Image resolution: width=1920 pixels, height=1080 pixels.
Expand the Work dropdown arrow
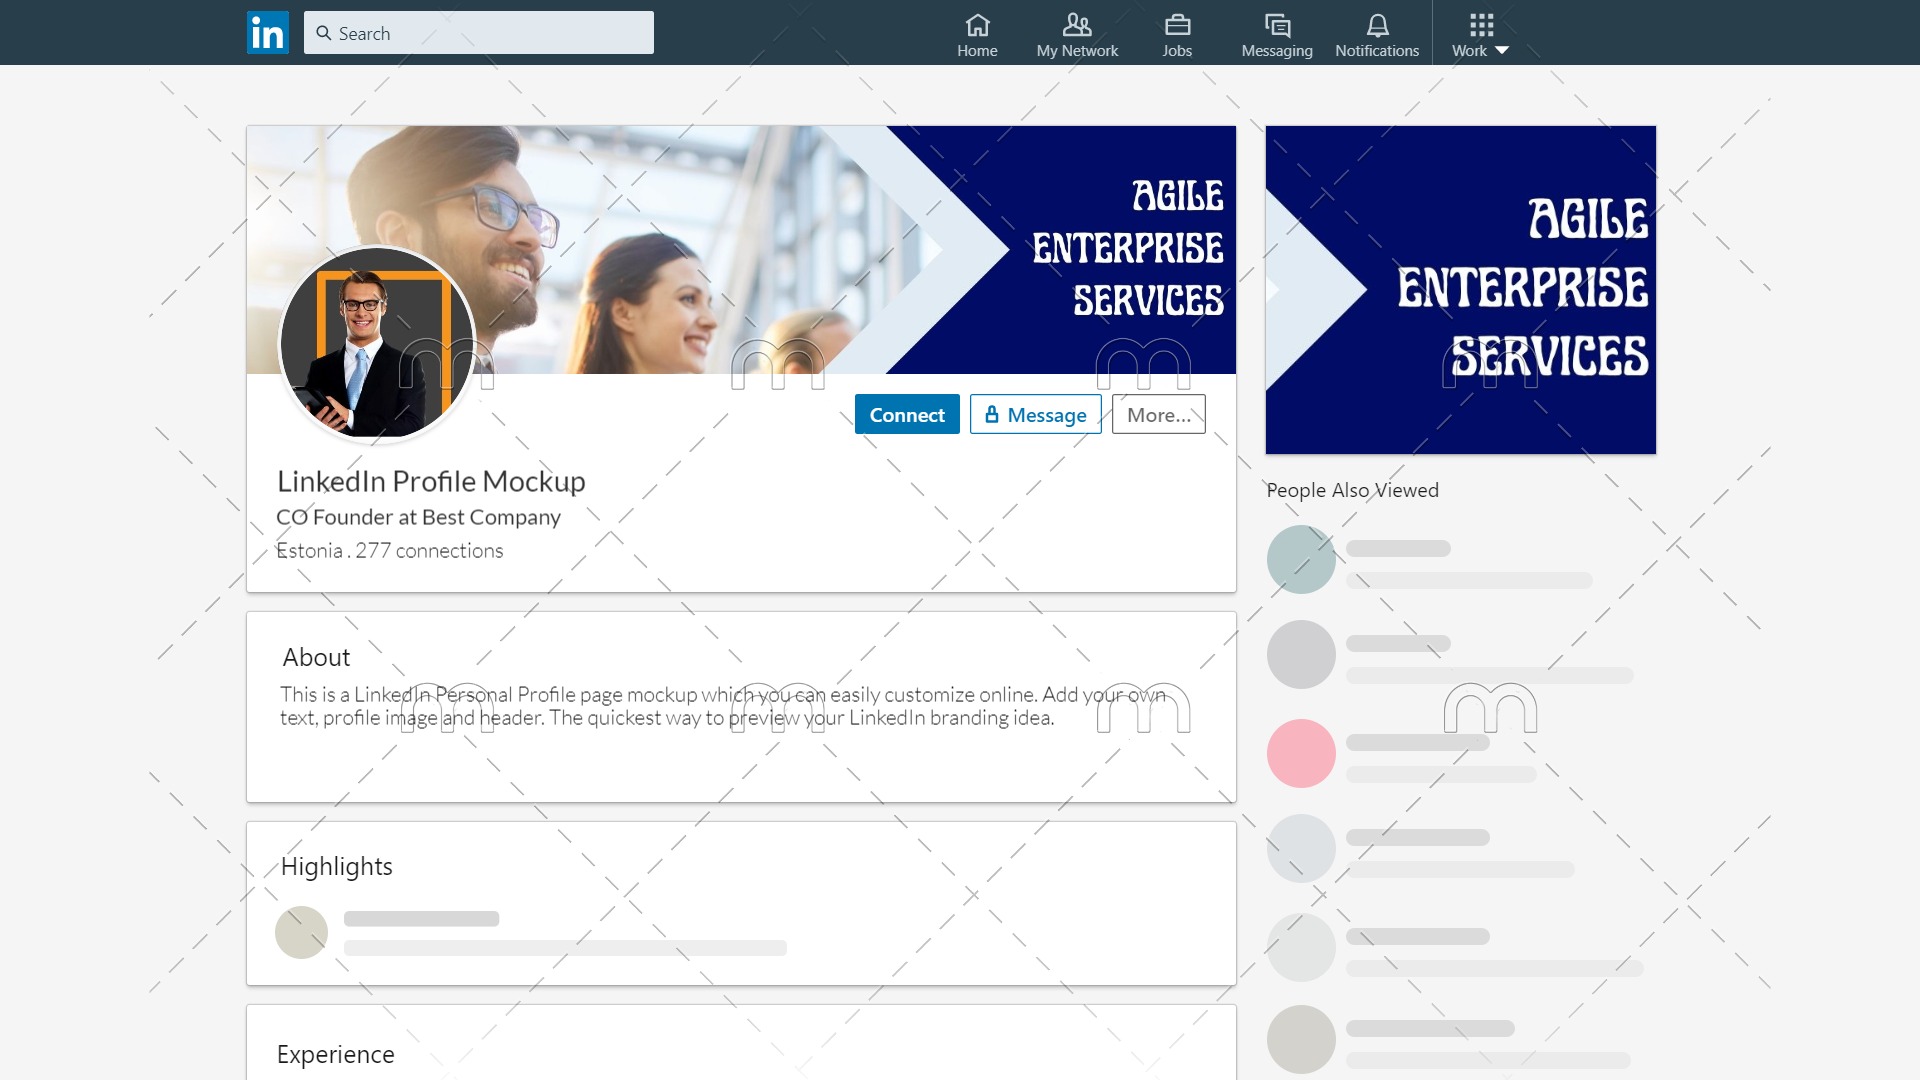pyautogui.click(x=1502, y=51)
